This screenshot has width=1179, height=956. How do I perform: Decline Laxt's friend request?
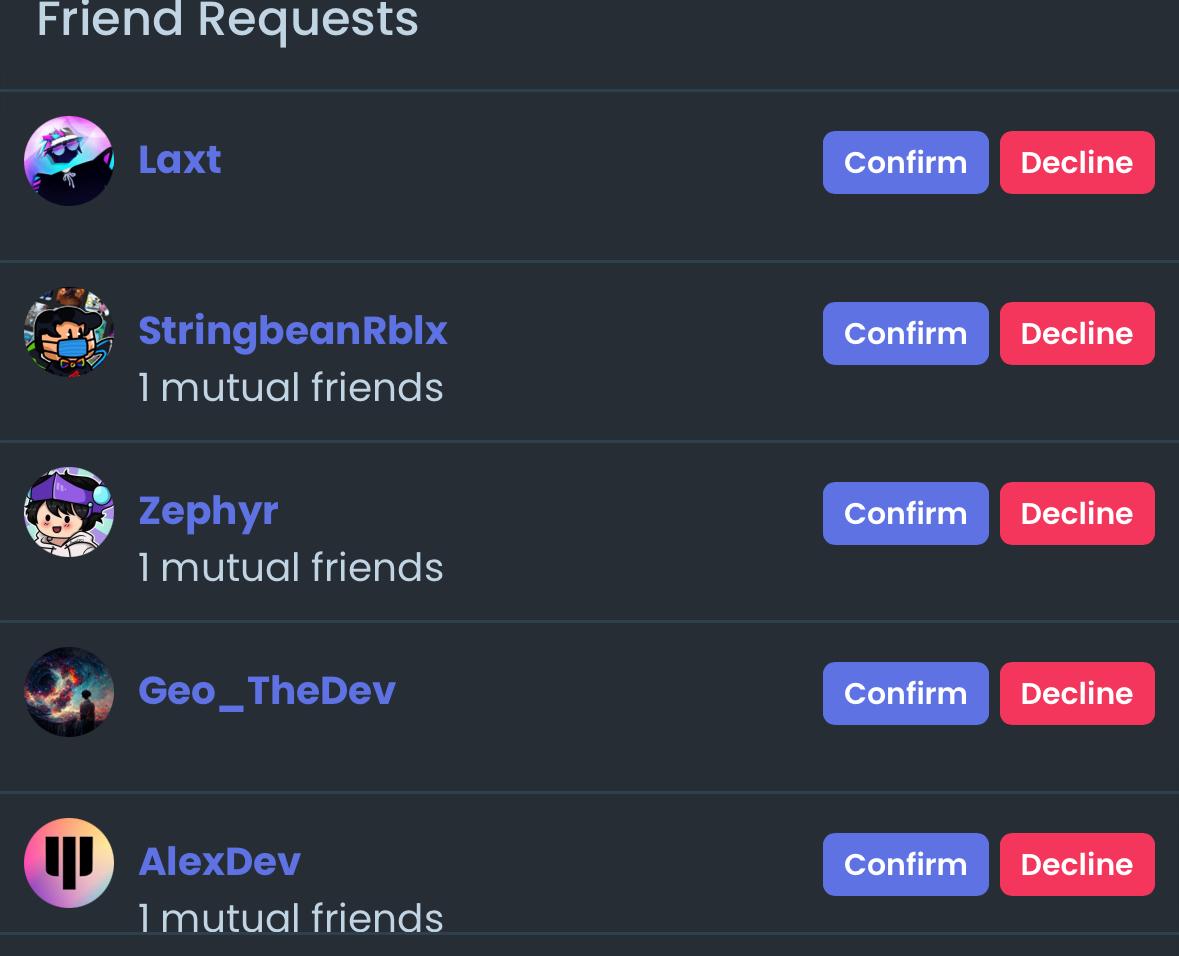click(x=1077, y=162)
